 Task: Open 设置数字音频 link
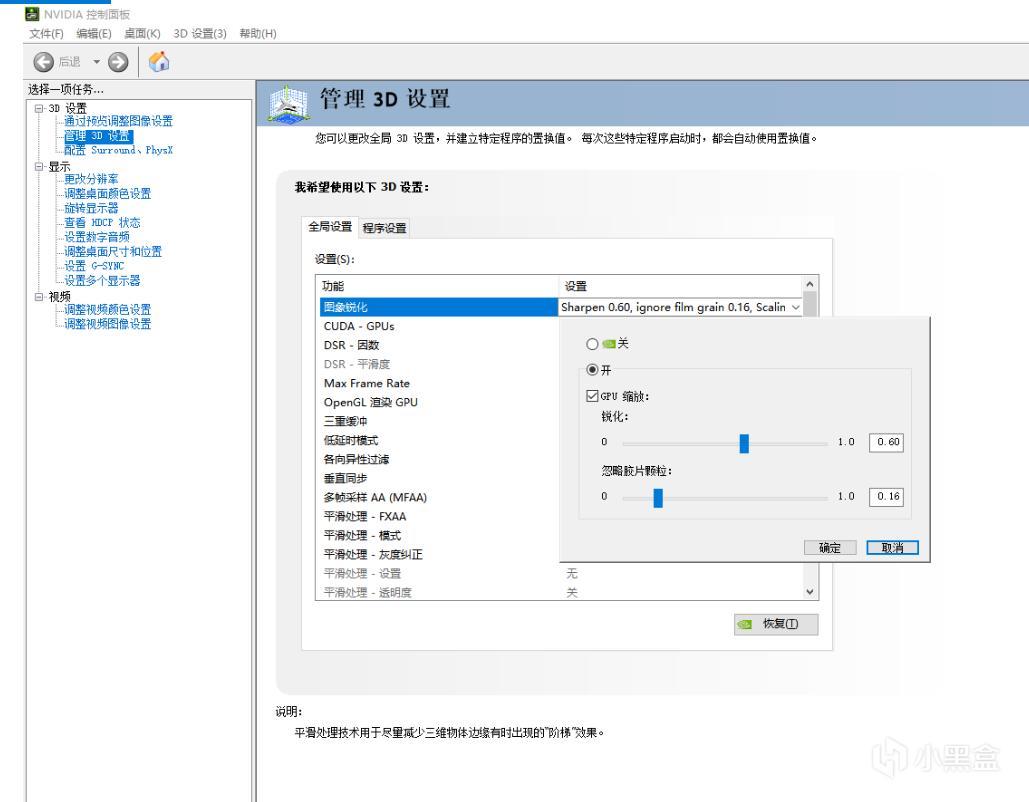(97, 237)
